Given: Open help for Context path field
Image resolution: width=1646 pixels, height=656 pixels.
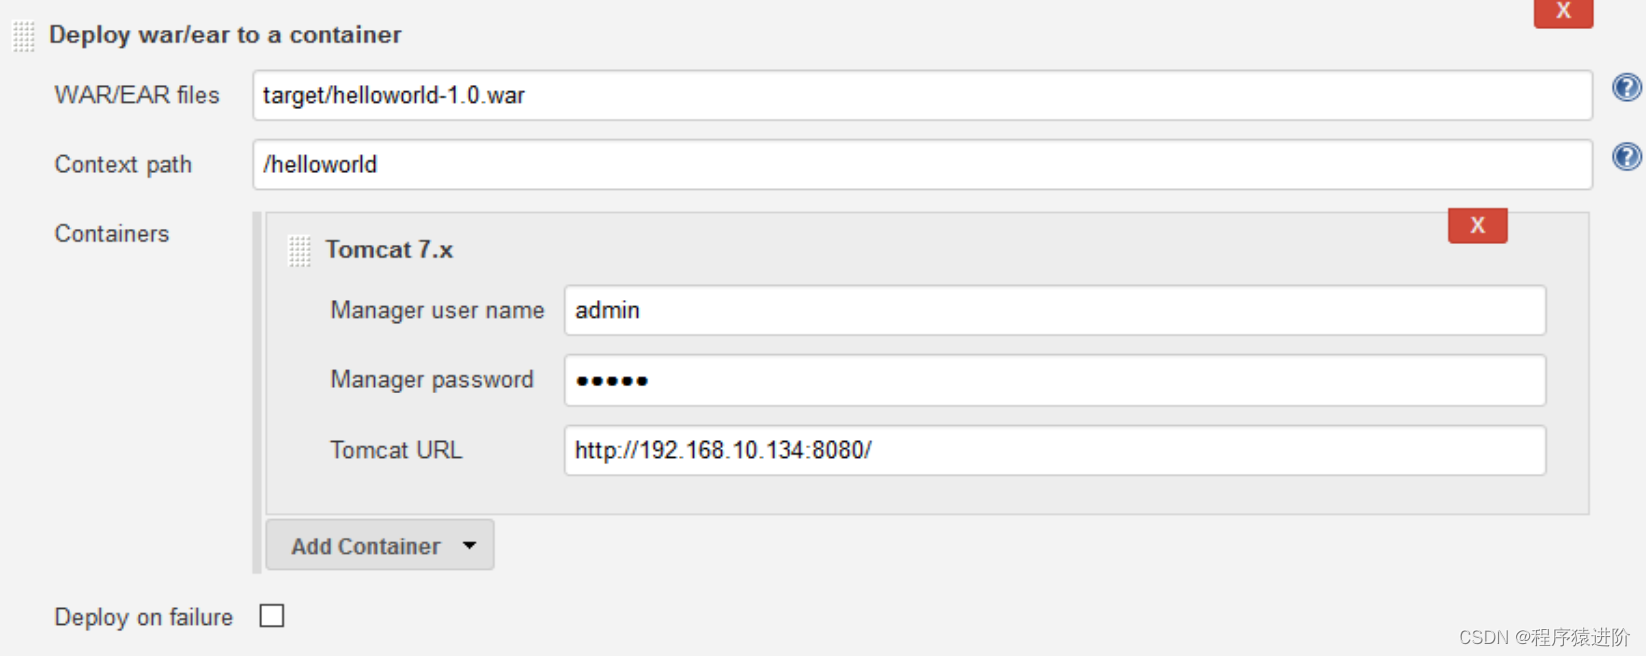Looking at the screenshot, I should coord(1626,157).
